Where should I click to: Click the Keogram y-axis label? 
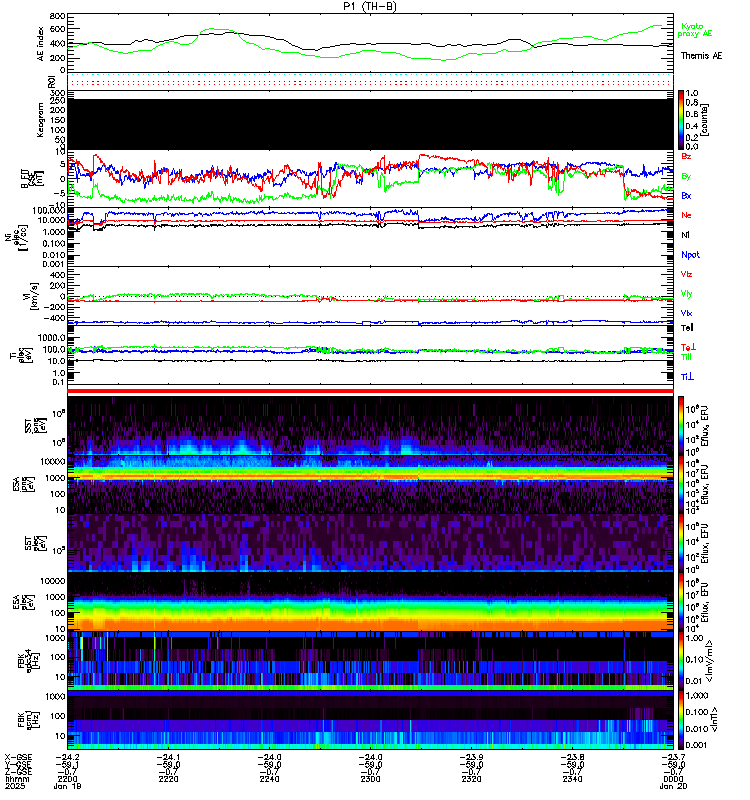coord(41,120)
